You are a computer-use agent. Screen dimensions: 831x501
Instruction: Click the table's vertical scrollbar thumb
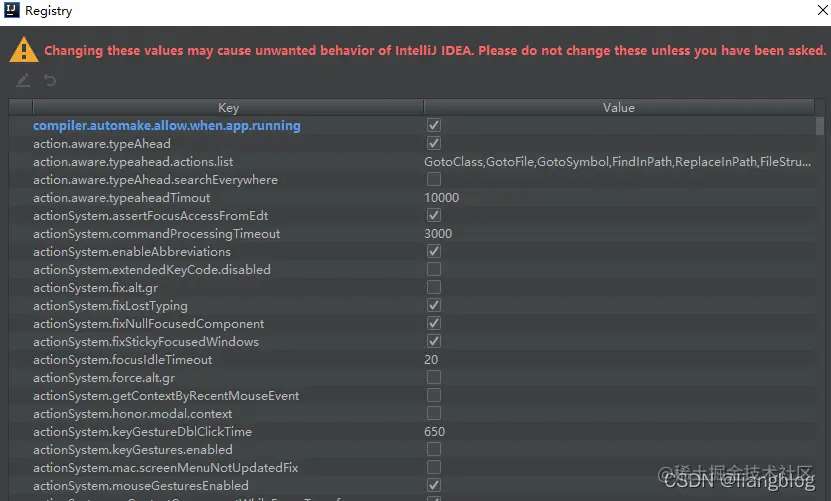[820, 126]
